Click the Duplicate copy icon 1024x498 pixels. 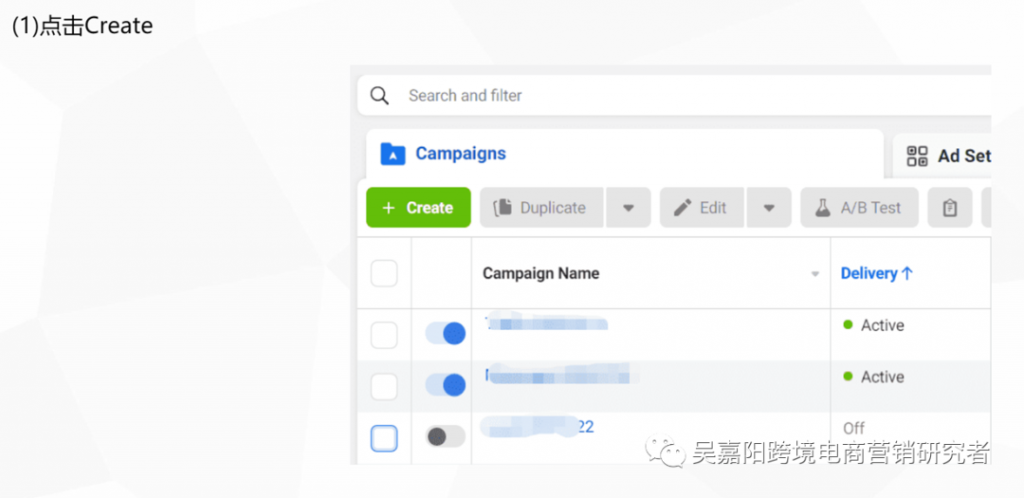pos(502,208)
